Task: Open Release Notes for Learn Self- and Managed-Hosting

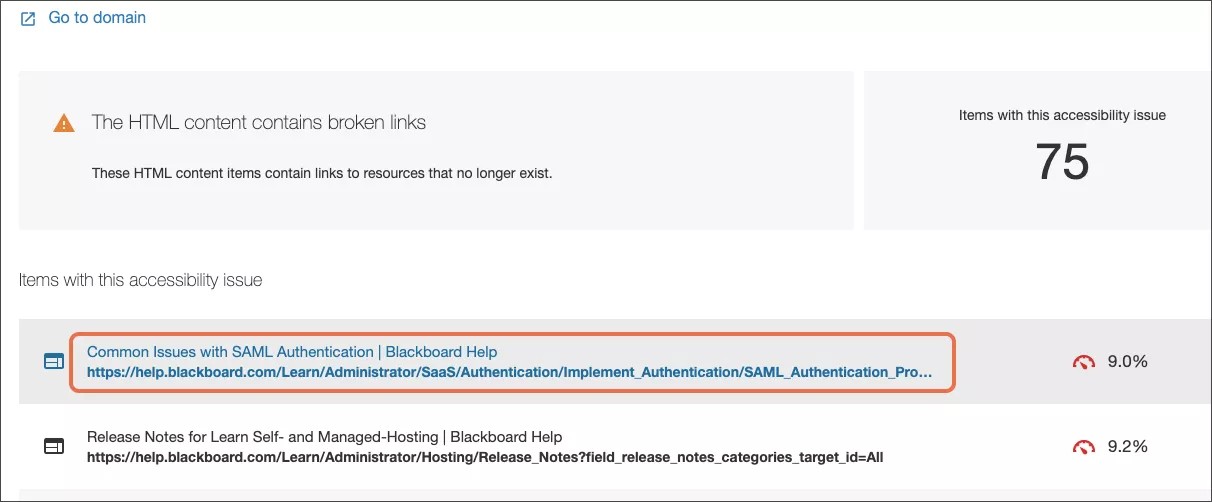Action: [x=324, y=437]
